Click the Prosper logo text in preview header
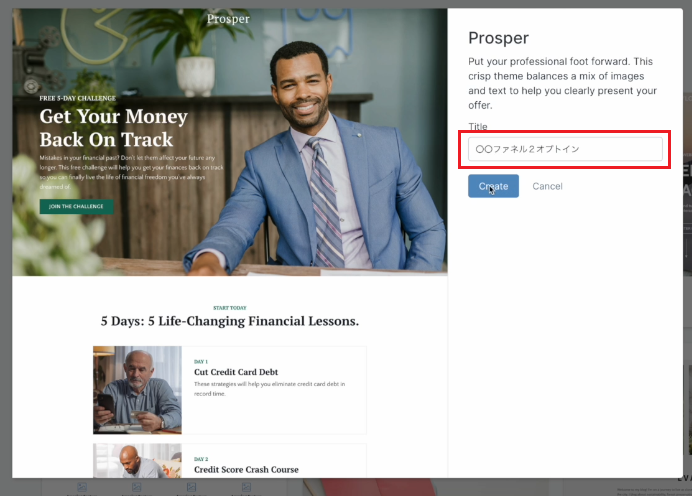 228,19
